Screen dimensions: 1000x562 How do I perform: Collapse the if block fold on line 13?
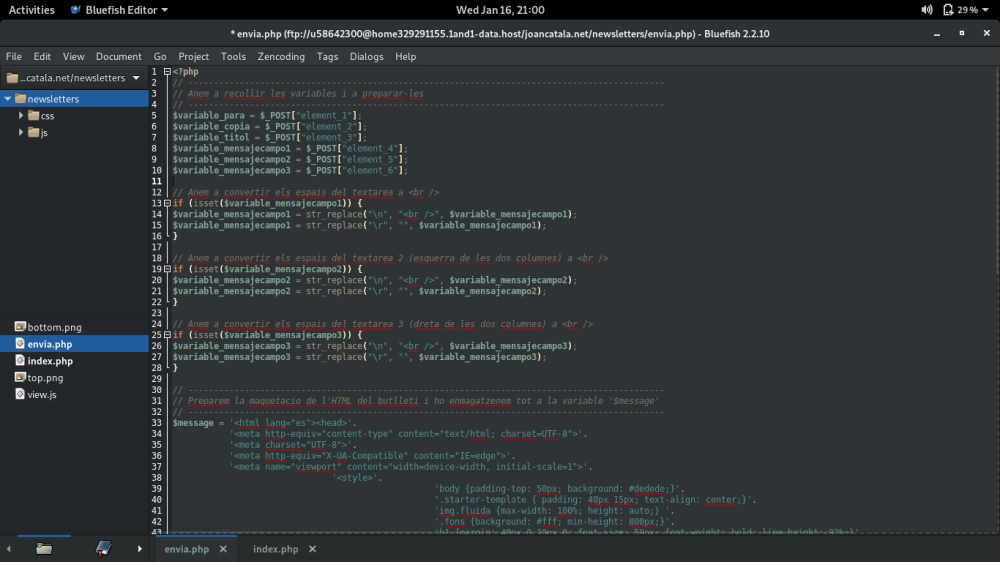167,203
